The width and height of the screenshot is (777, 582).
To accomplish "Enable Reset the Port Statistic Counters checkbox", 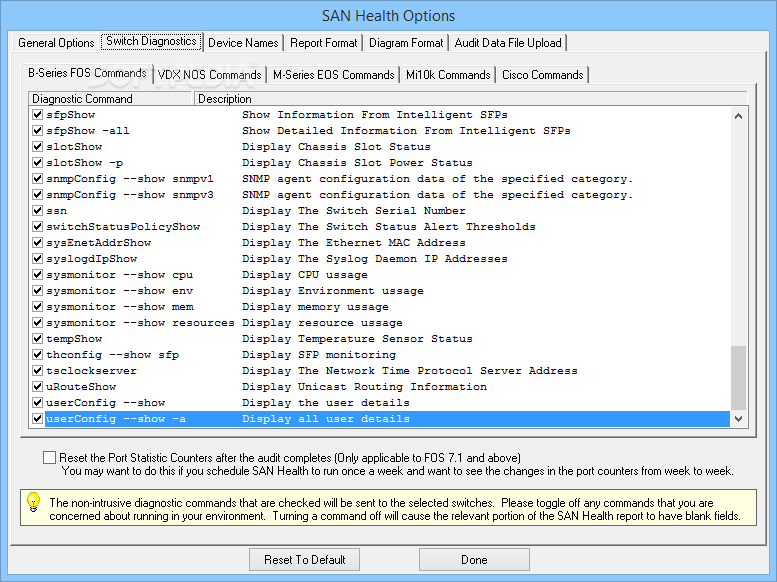I will (49, 457).
